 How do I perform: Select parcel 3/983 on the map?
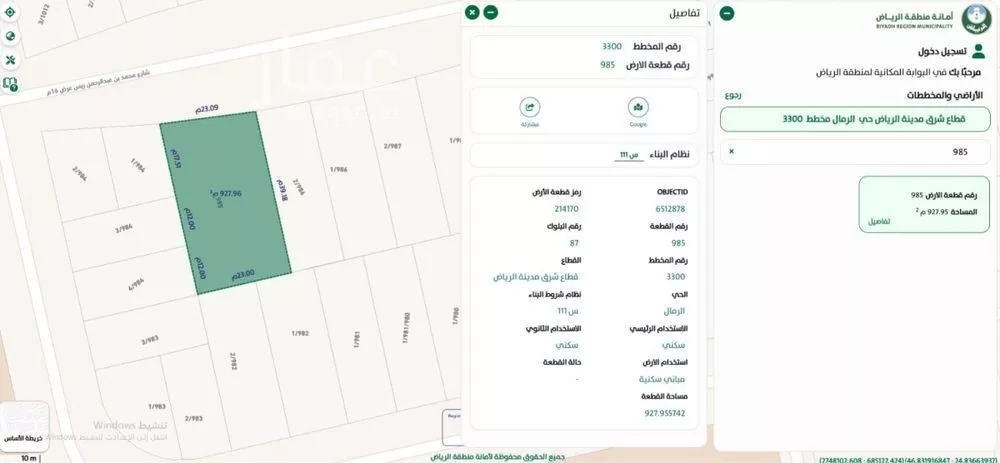click(148, 341)
